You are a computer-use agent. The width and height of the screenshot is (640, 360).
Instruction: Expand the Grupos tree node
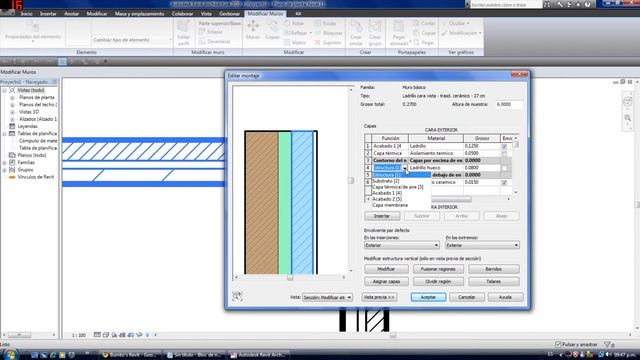click(x=4, y=170)
